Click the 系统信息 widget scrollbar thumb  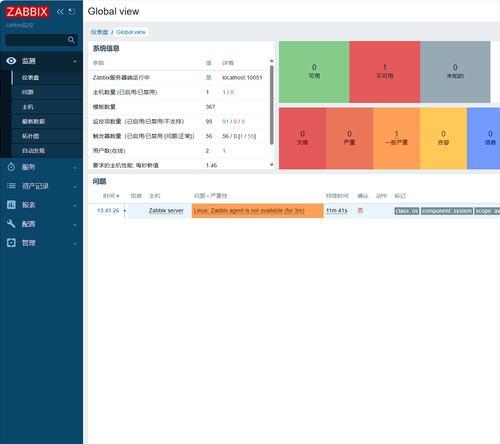click(x=272, y=105)
